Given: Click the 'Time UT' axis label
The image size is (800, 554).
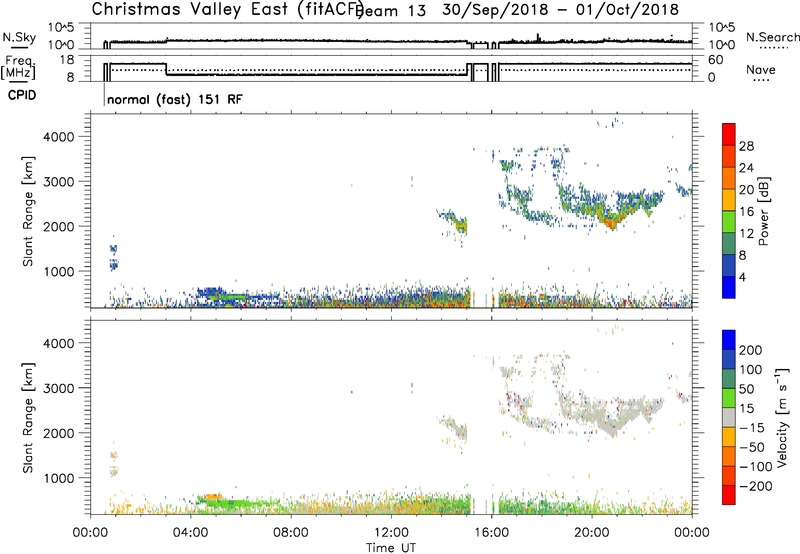Looking at the screenshot, I should [391, 547].
